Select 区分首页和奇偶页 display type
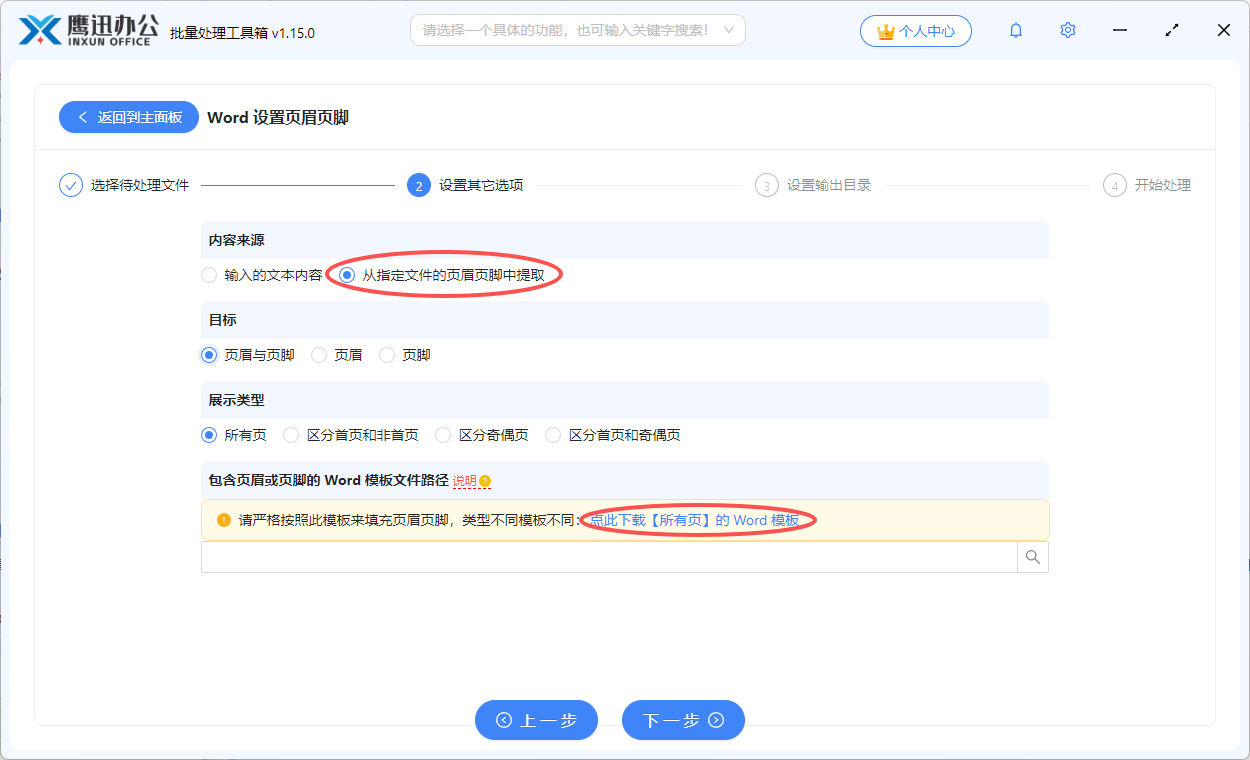 [613, 435]
